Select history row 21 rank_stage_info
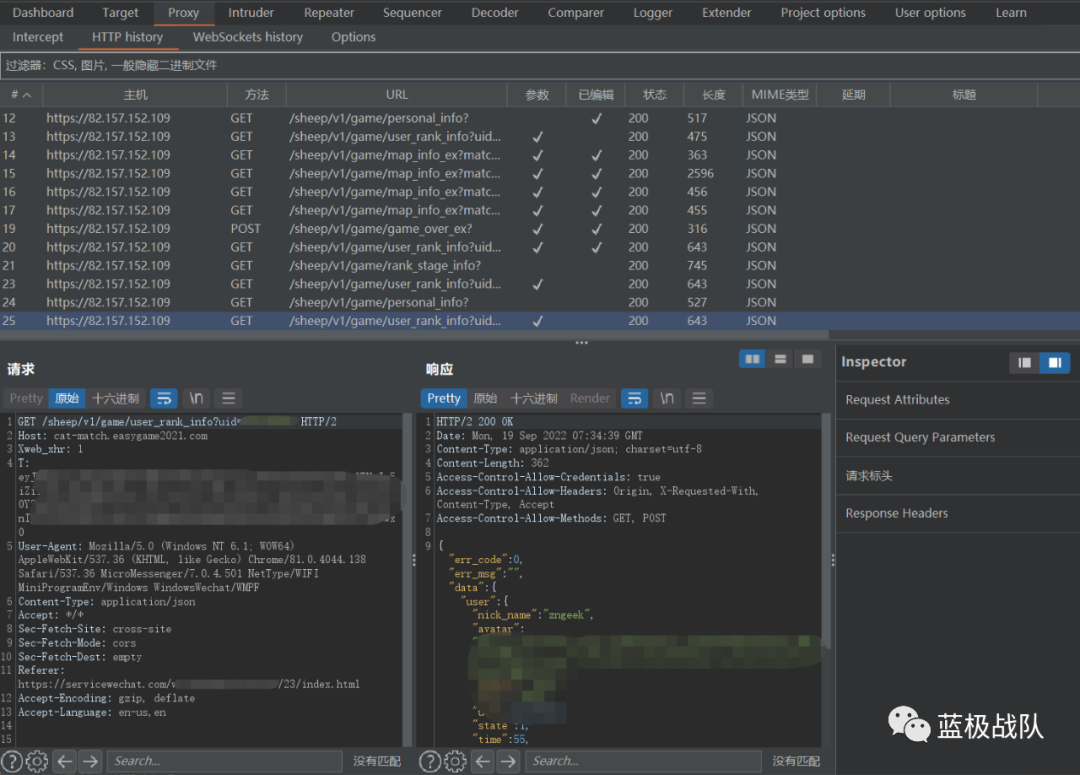1080x775 pixels. (x=540, y=265)
